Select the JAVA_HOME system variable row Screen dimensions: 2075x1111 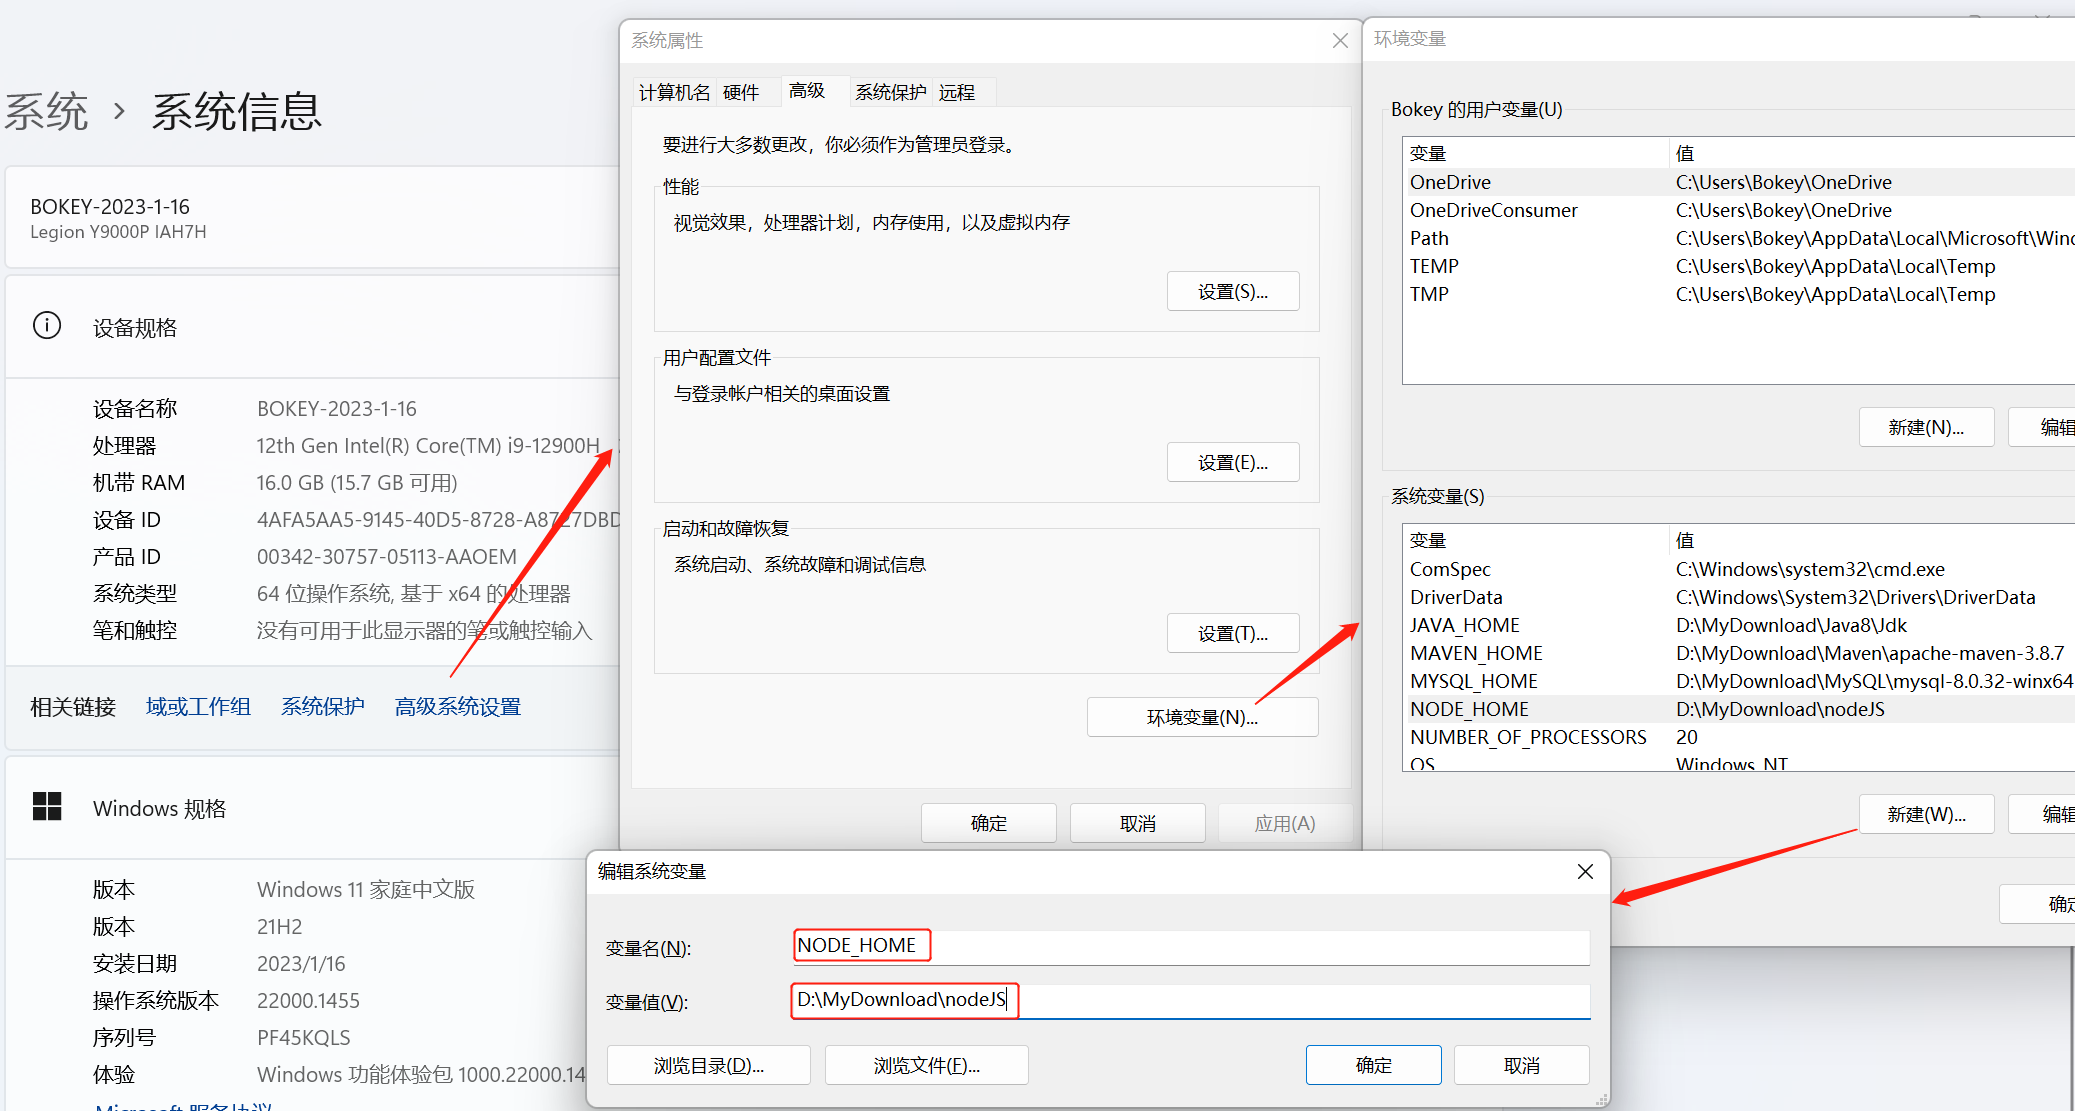click(1465, 625)
